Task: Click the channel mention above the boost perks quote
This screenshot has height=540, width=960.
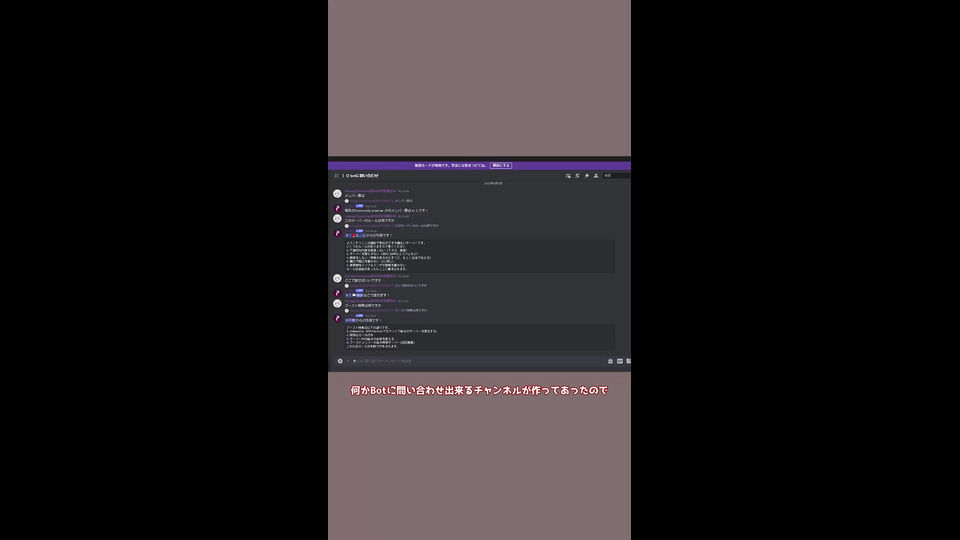Action: 350,320
